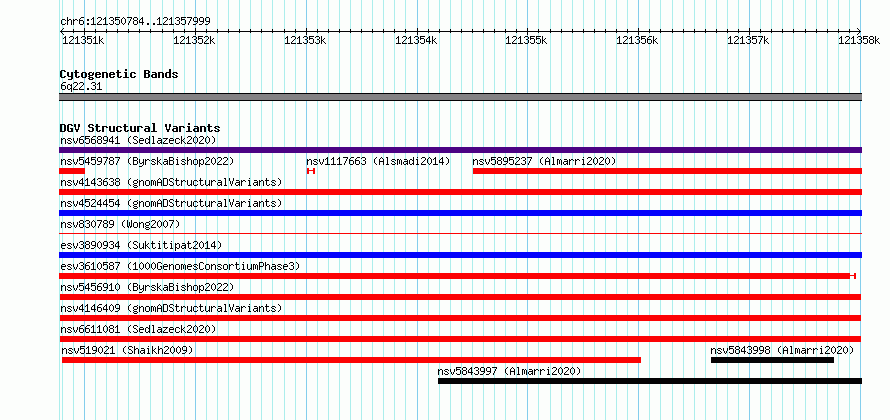This screenshot has height=420, width=890.
Task: Click the 121358k ruler tick label
Action: point(859,40)
